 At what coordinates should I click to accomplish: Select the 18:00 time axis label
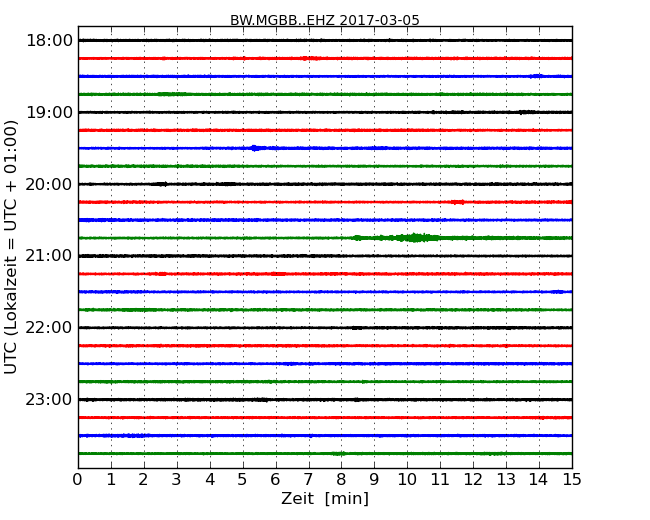coord(49,41)
